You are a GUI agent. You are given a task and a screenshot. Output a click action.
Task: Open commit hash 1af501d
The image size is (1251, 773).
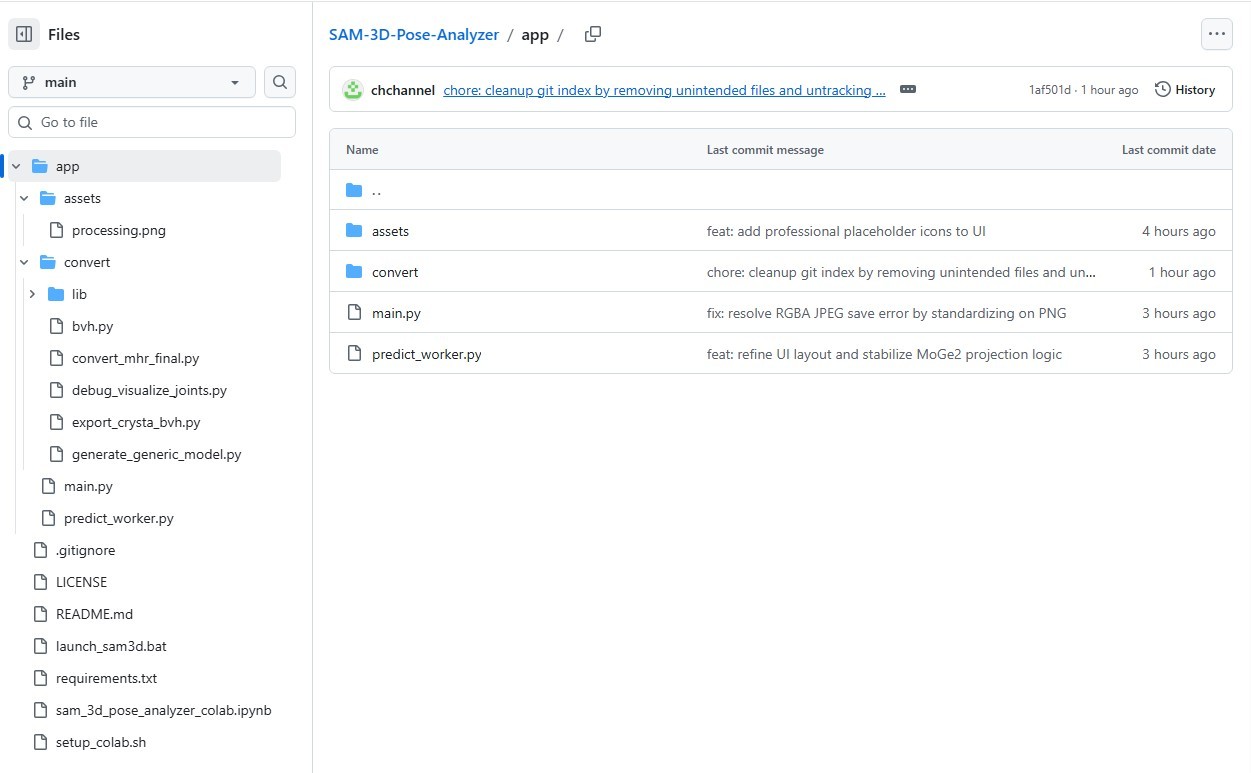click(1051, 90)
